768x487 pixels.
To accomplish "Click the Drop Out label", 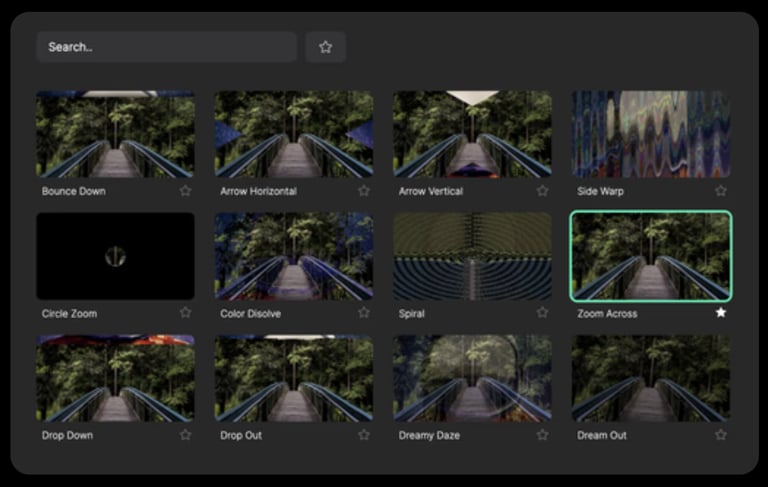I will click(x=241, y=436).
